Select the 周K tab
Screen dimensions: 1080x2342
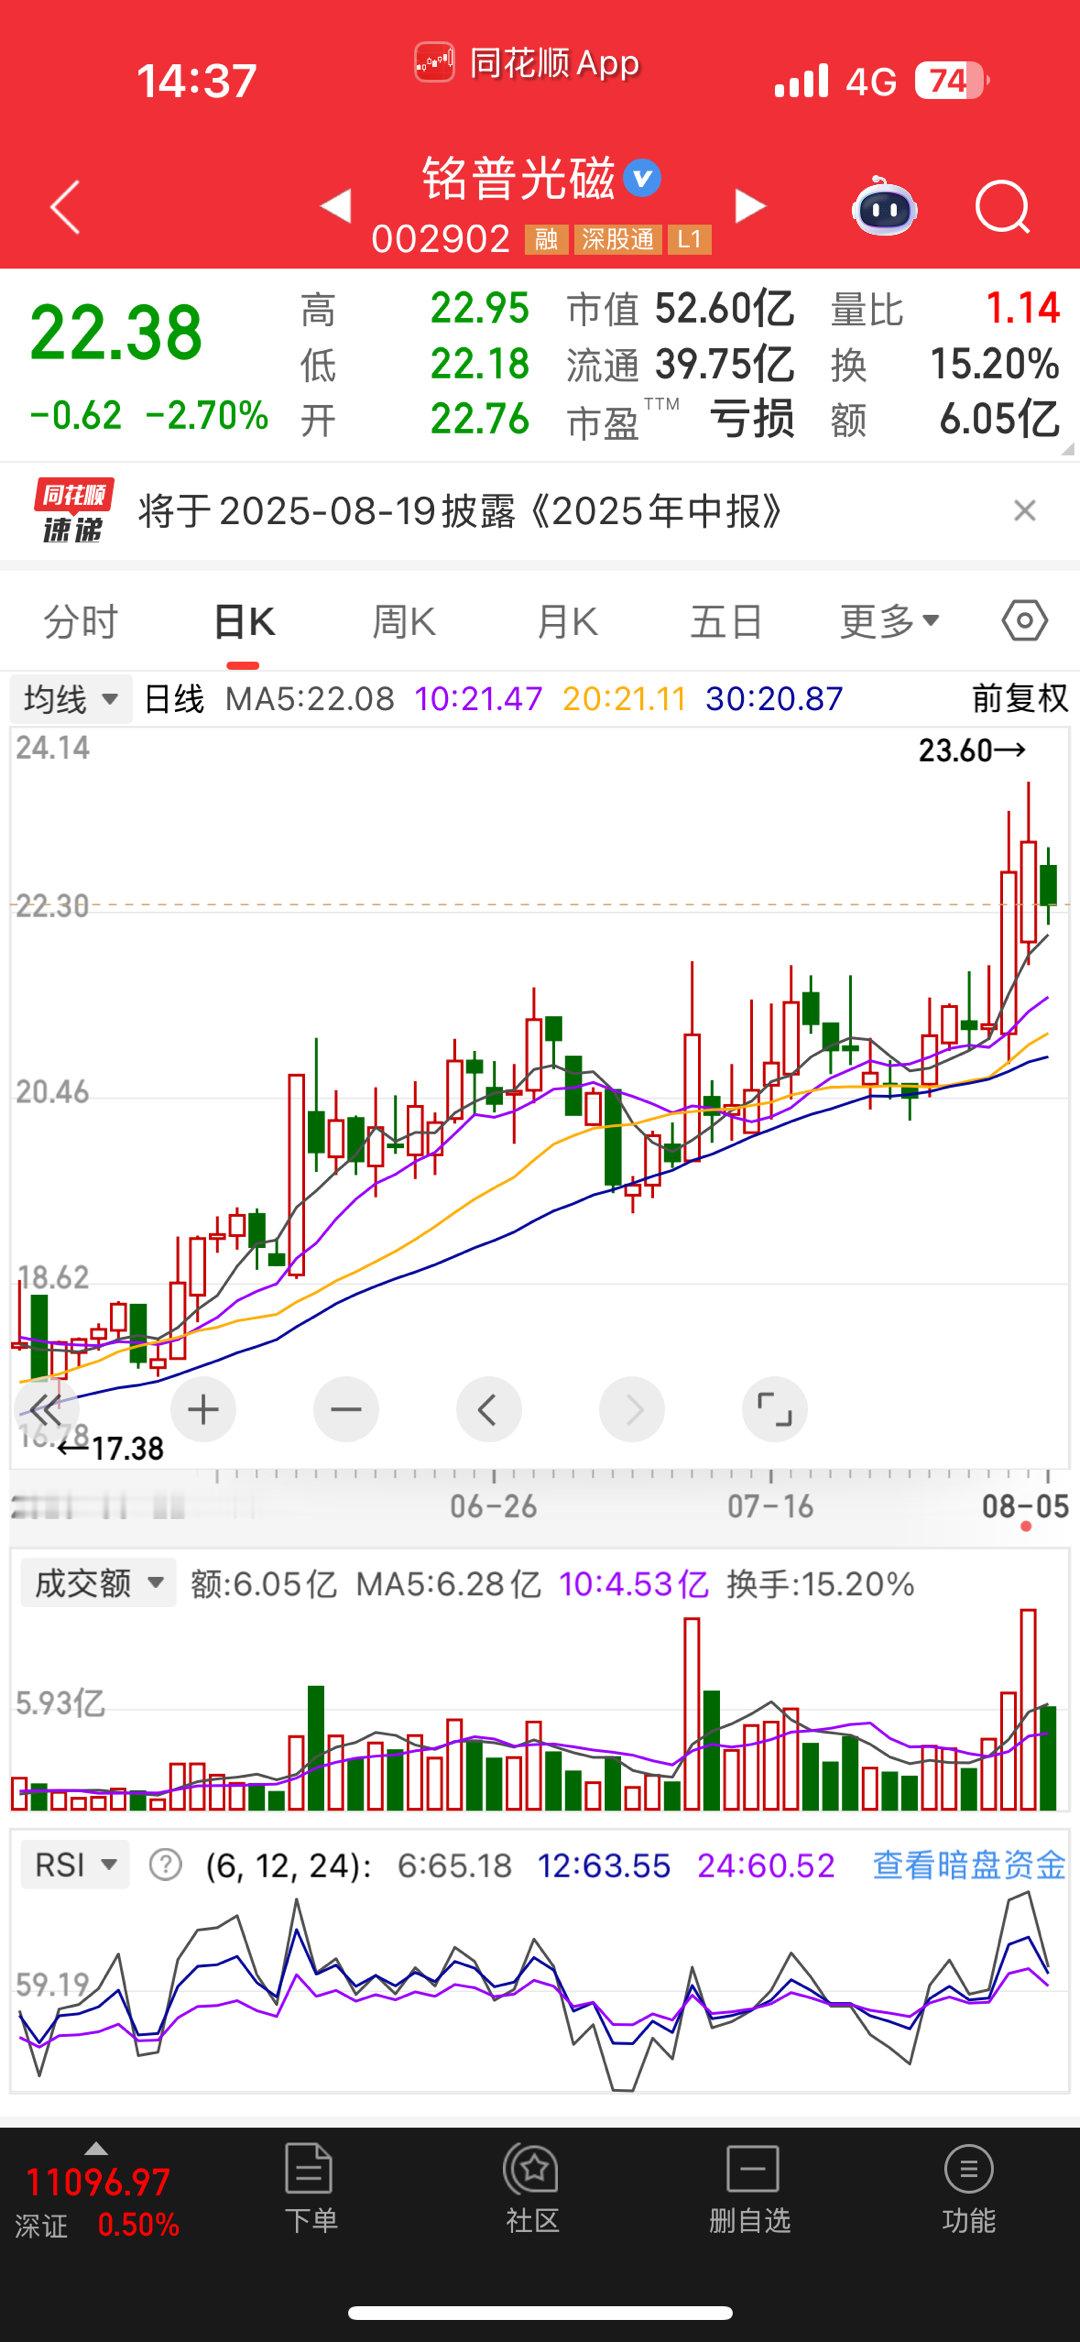(x=404, y=622)
